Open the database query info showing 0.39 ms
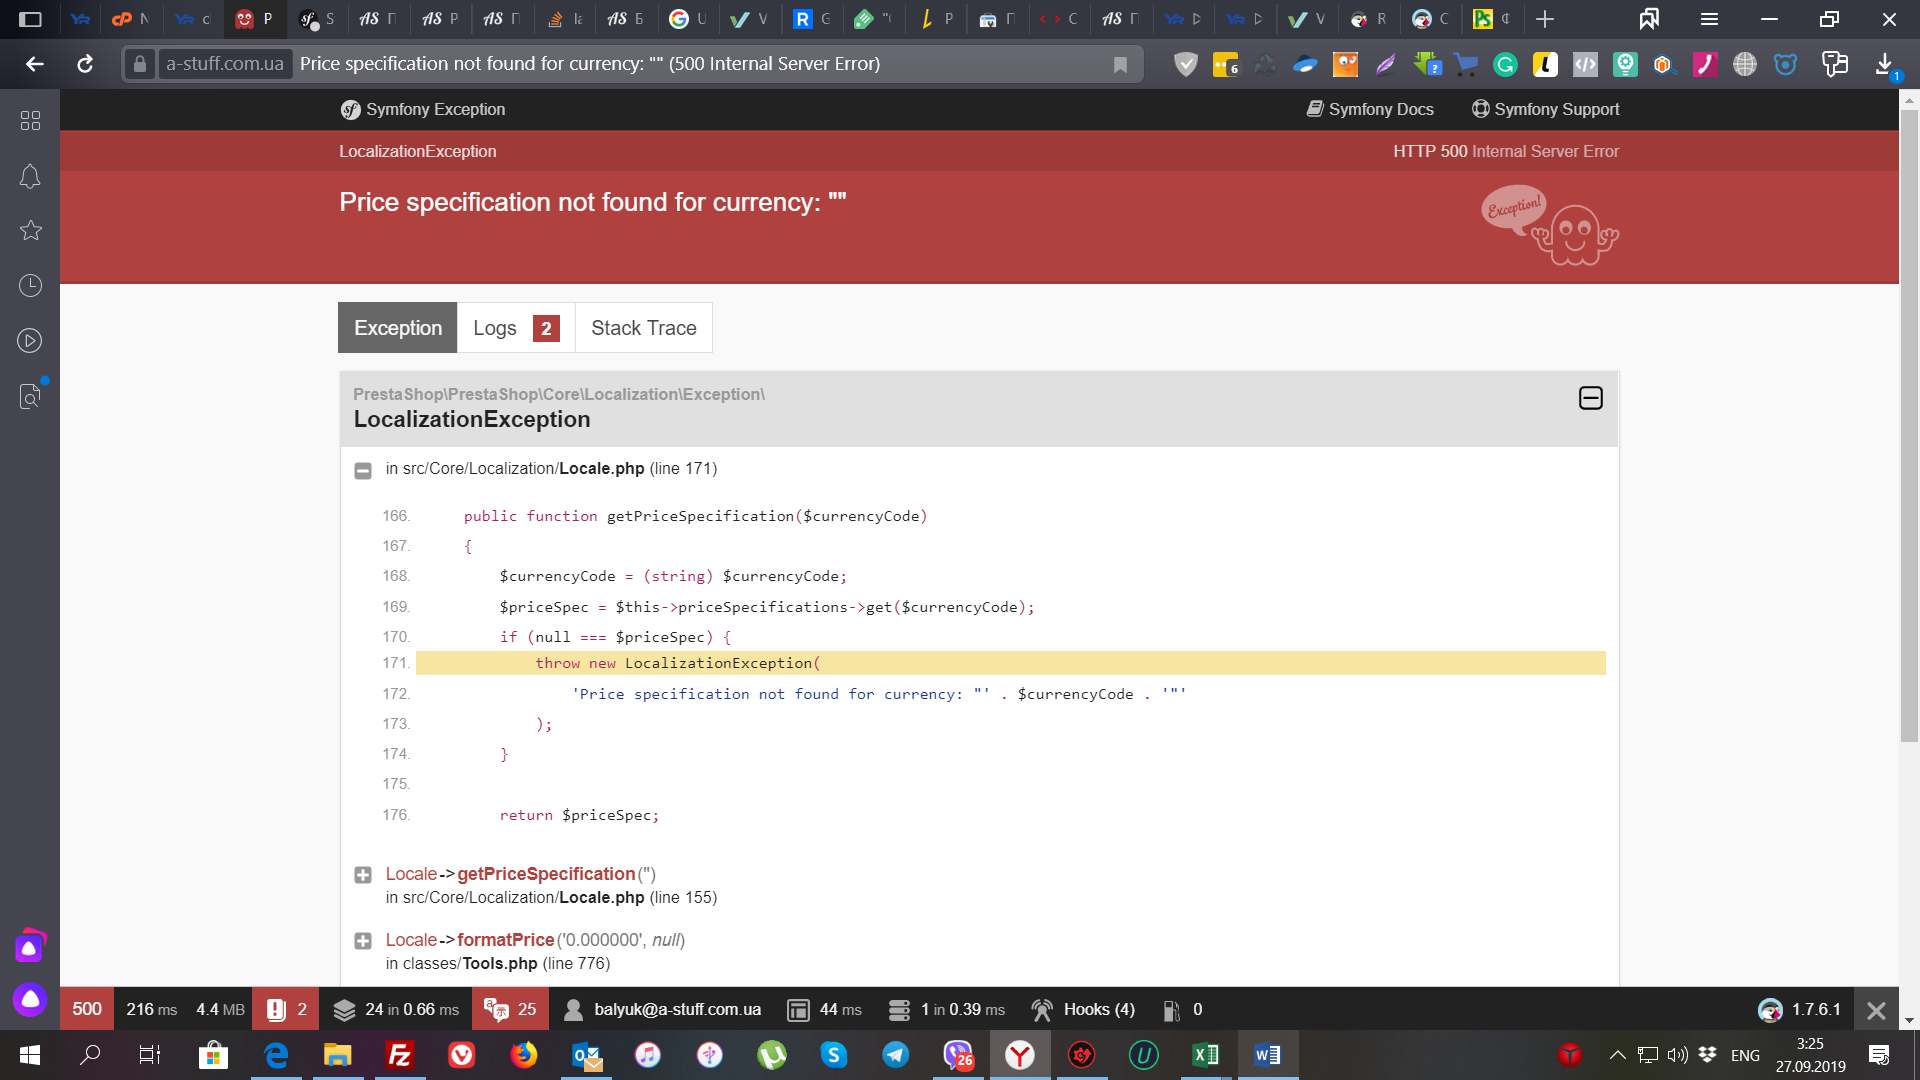The height and width of the screenshot is (1080, 1920). (x=945, y=1009)
